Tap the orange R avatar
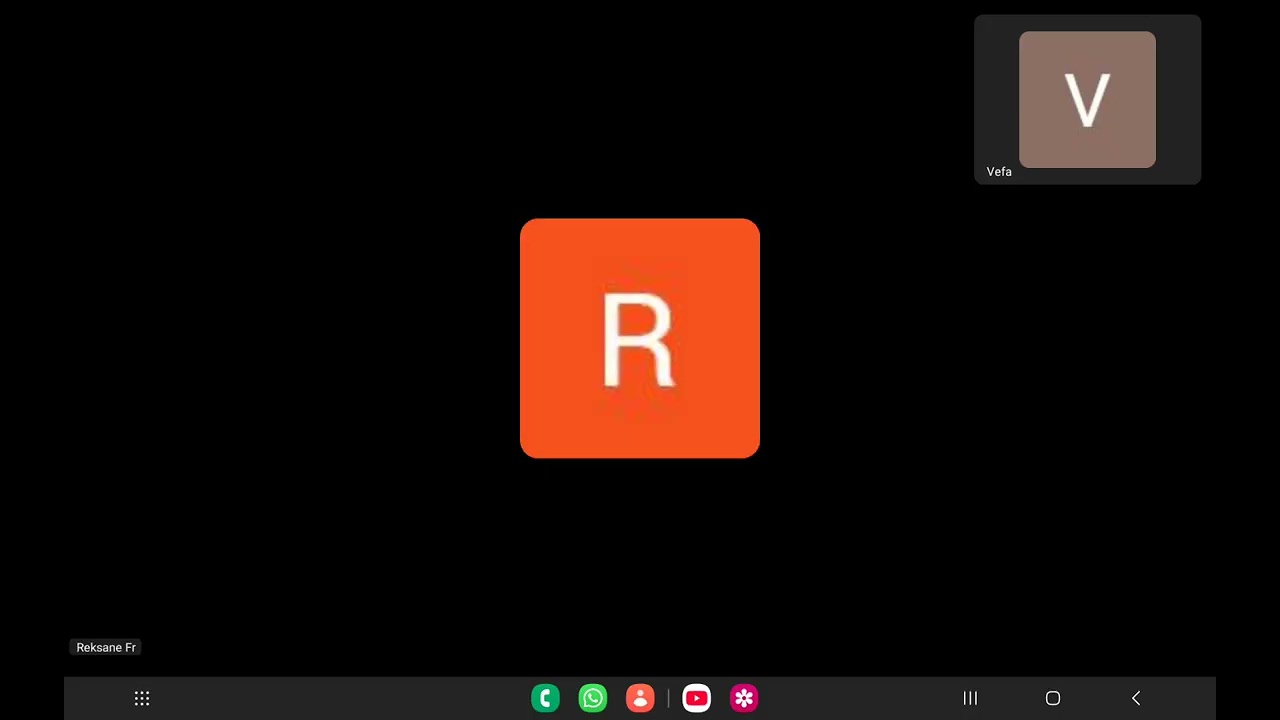The image size is (1280, 720). point(640,338)
